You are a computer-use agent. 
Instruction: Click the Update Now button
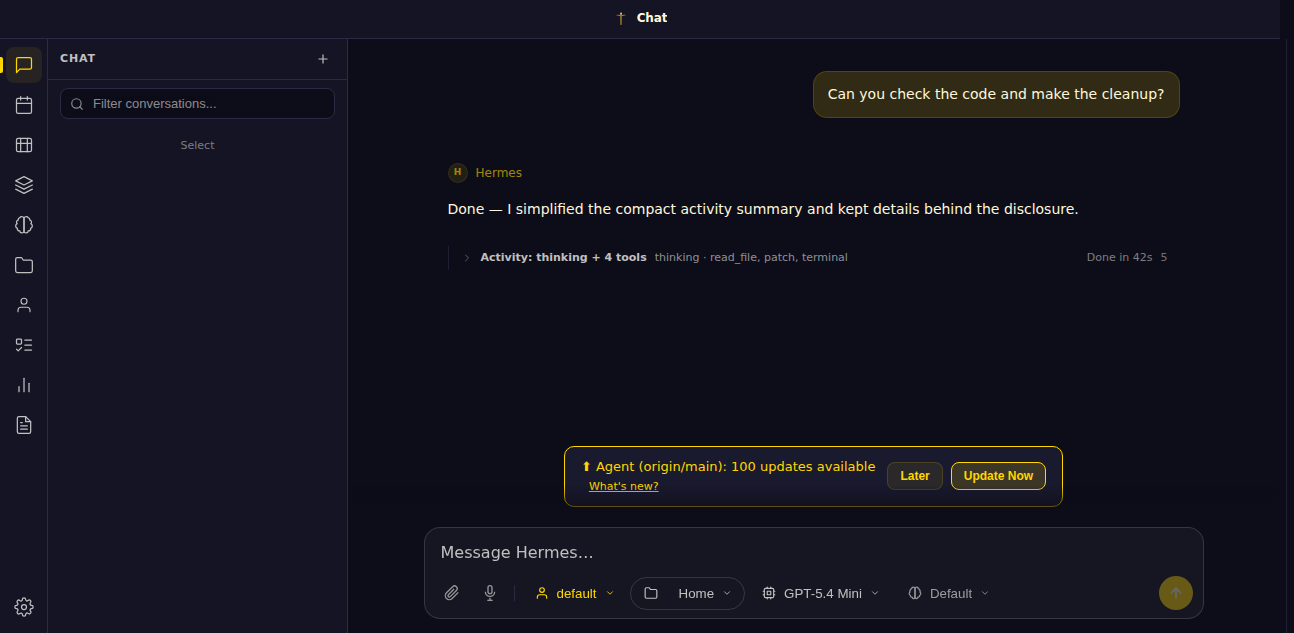(x=998, y=476)
